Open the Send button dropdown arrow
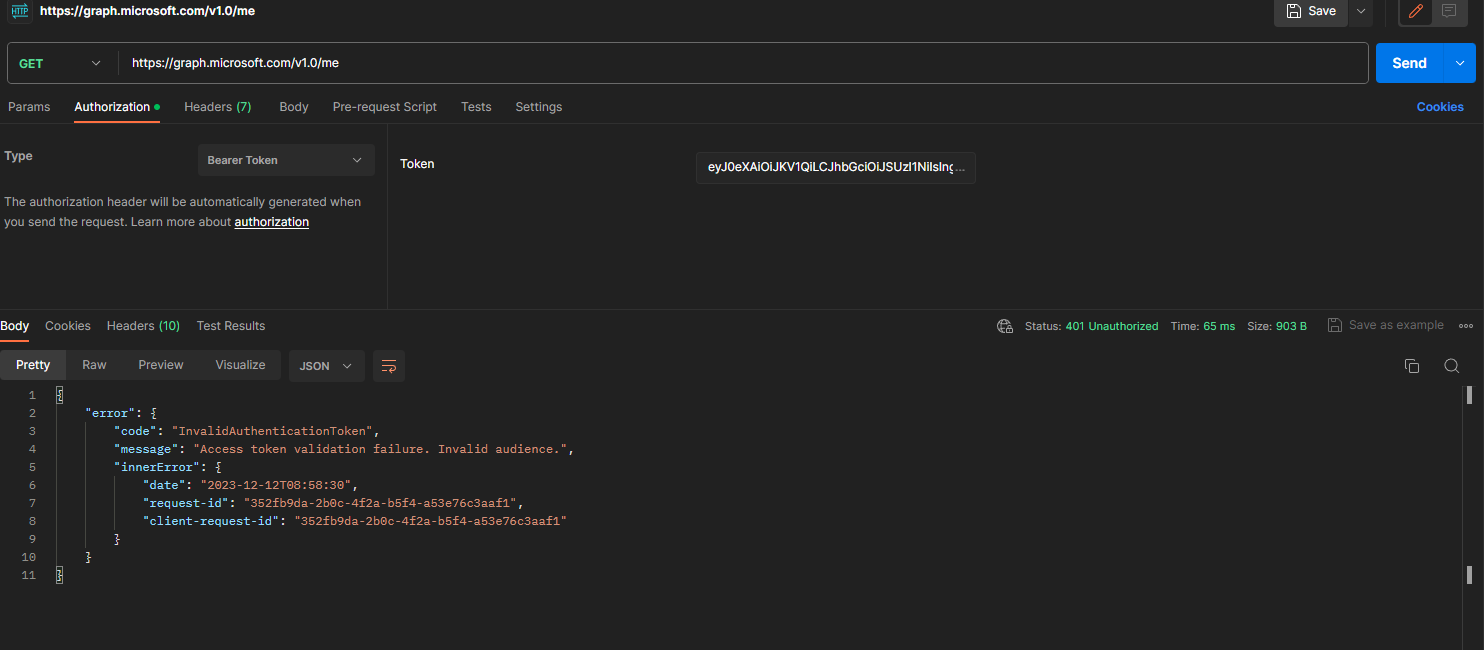The height and width of the screenshot is (650, 1484). (x=1460, y=63)
